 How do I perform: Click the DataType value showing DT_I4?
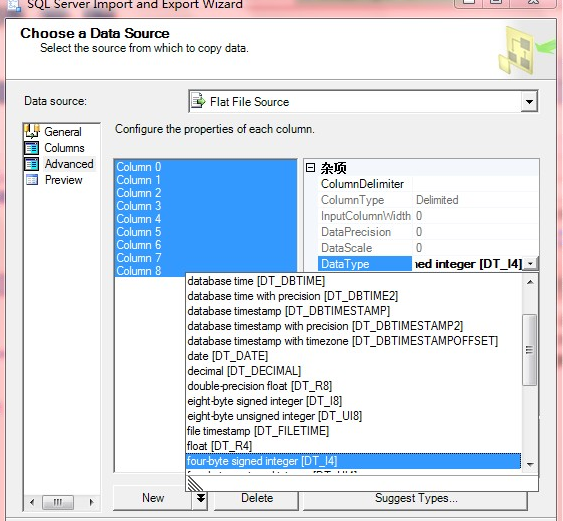pos(468,264)
